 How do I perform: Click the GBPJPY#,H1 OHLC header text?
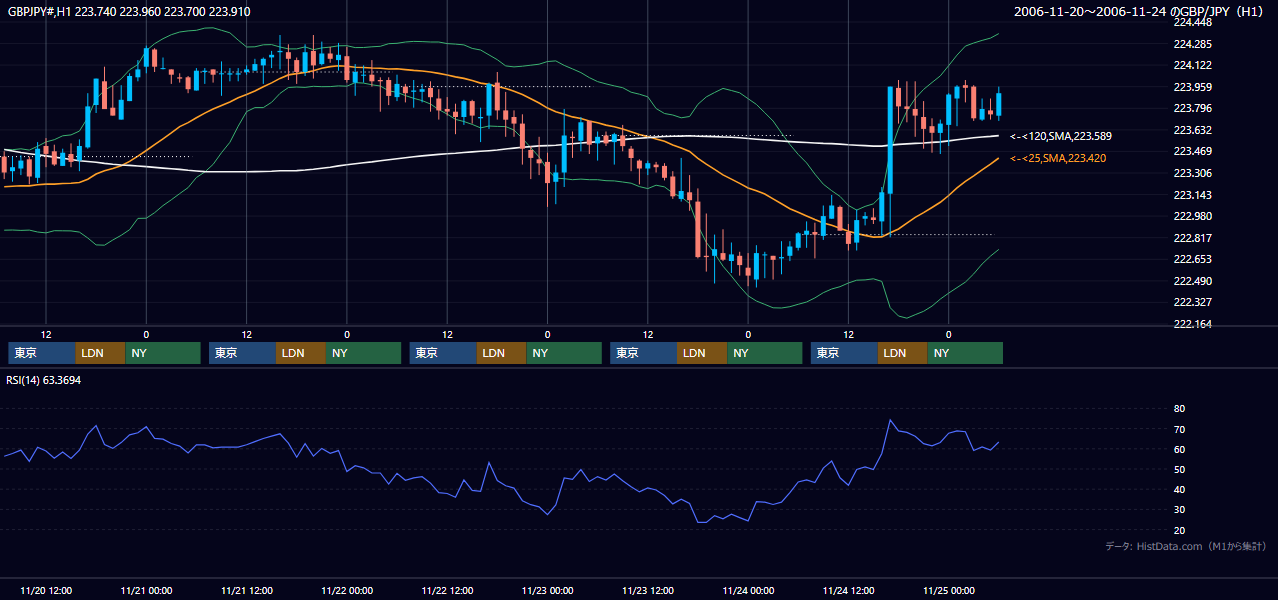[x=129, y=11]
